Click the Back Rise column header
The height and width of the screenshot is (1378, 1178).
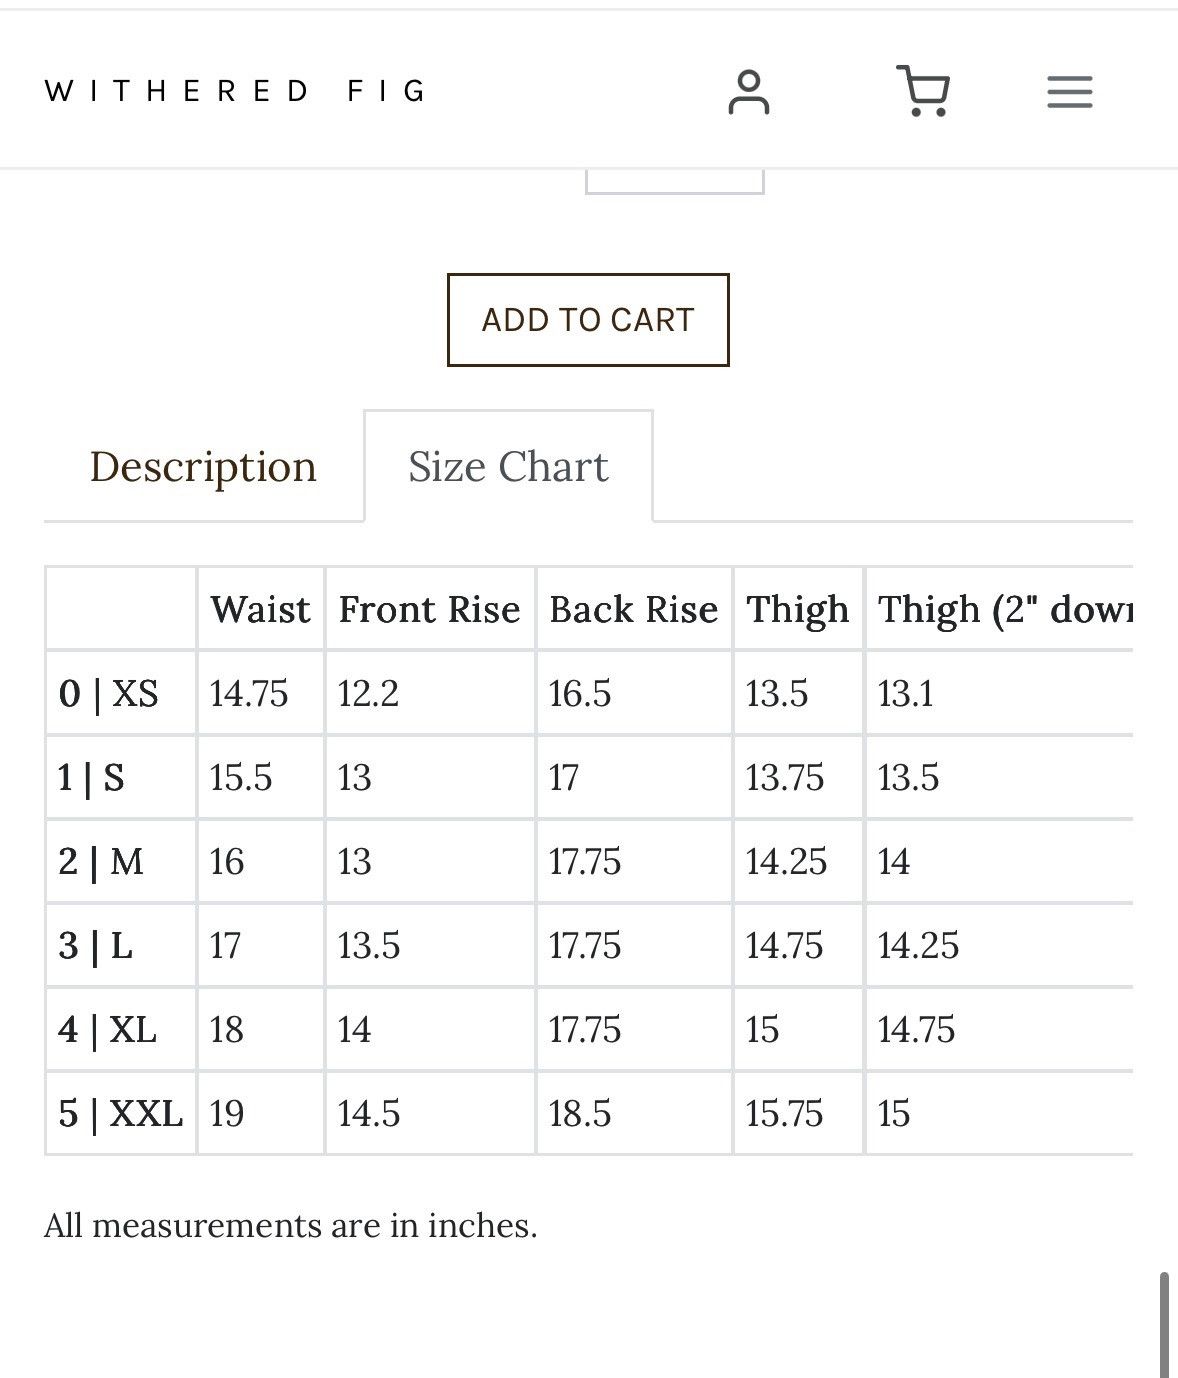(634, 609)
